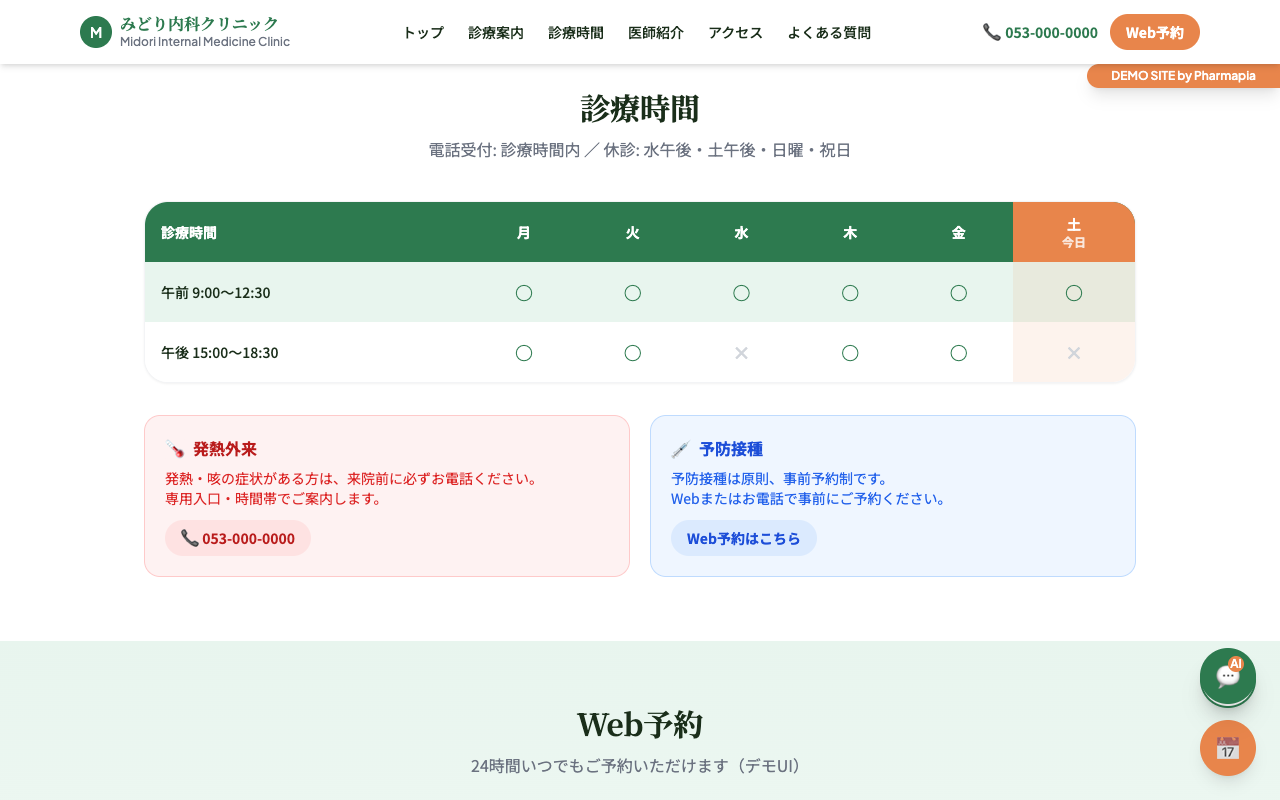
Task: Open the AI chat bubble floating icon
Action: click(x=1227, y=677)
